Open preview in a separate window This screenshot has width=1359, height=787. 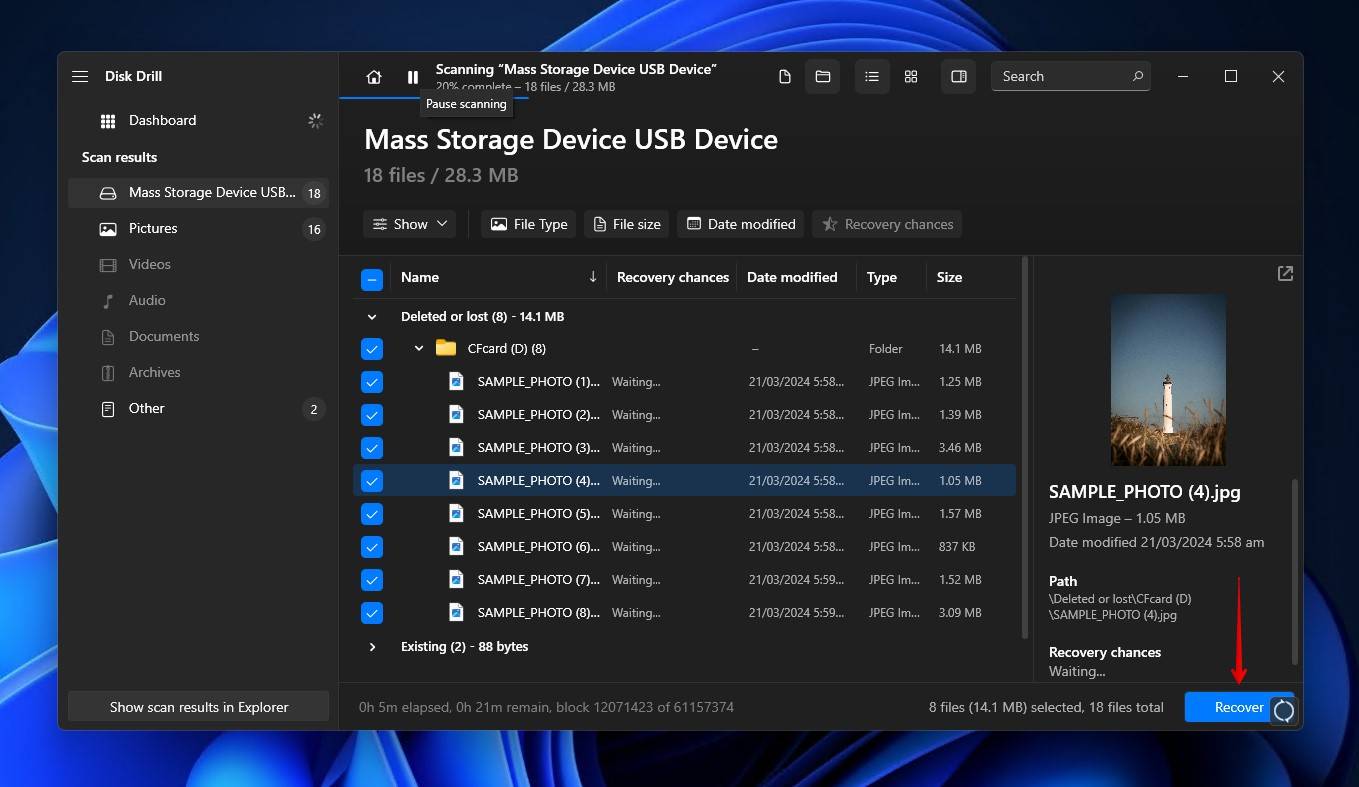1285,273
